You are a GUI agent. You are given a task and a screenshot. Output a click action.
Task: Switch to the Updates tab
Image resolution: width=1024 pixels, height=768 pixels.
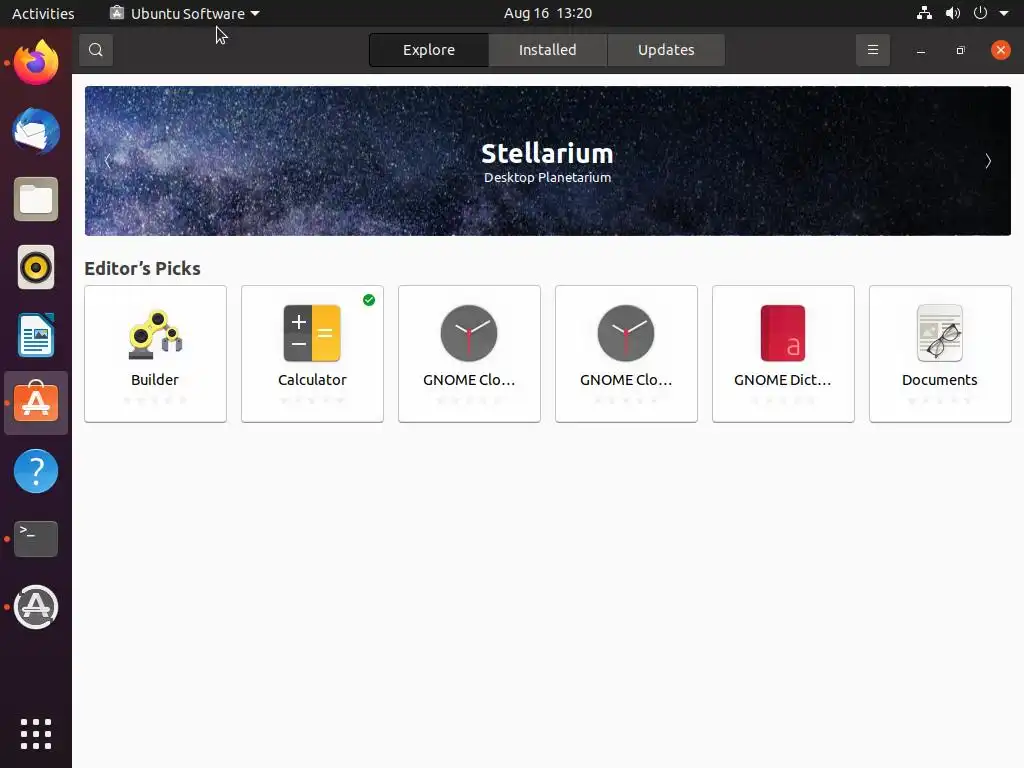point(666,50)
